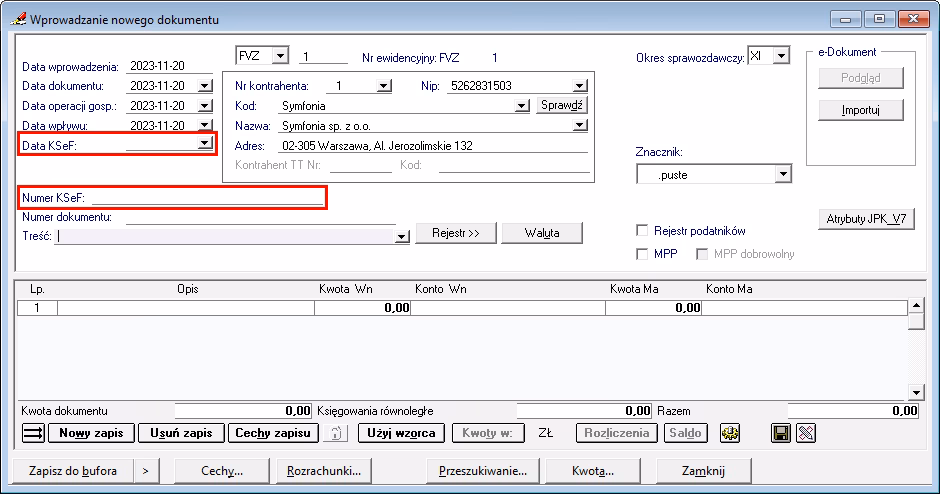The image size is (940, 494).
Task: Click the > arrow beside Zapisz do bufora
Action: [146, 471]
